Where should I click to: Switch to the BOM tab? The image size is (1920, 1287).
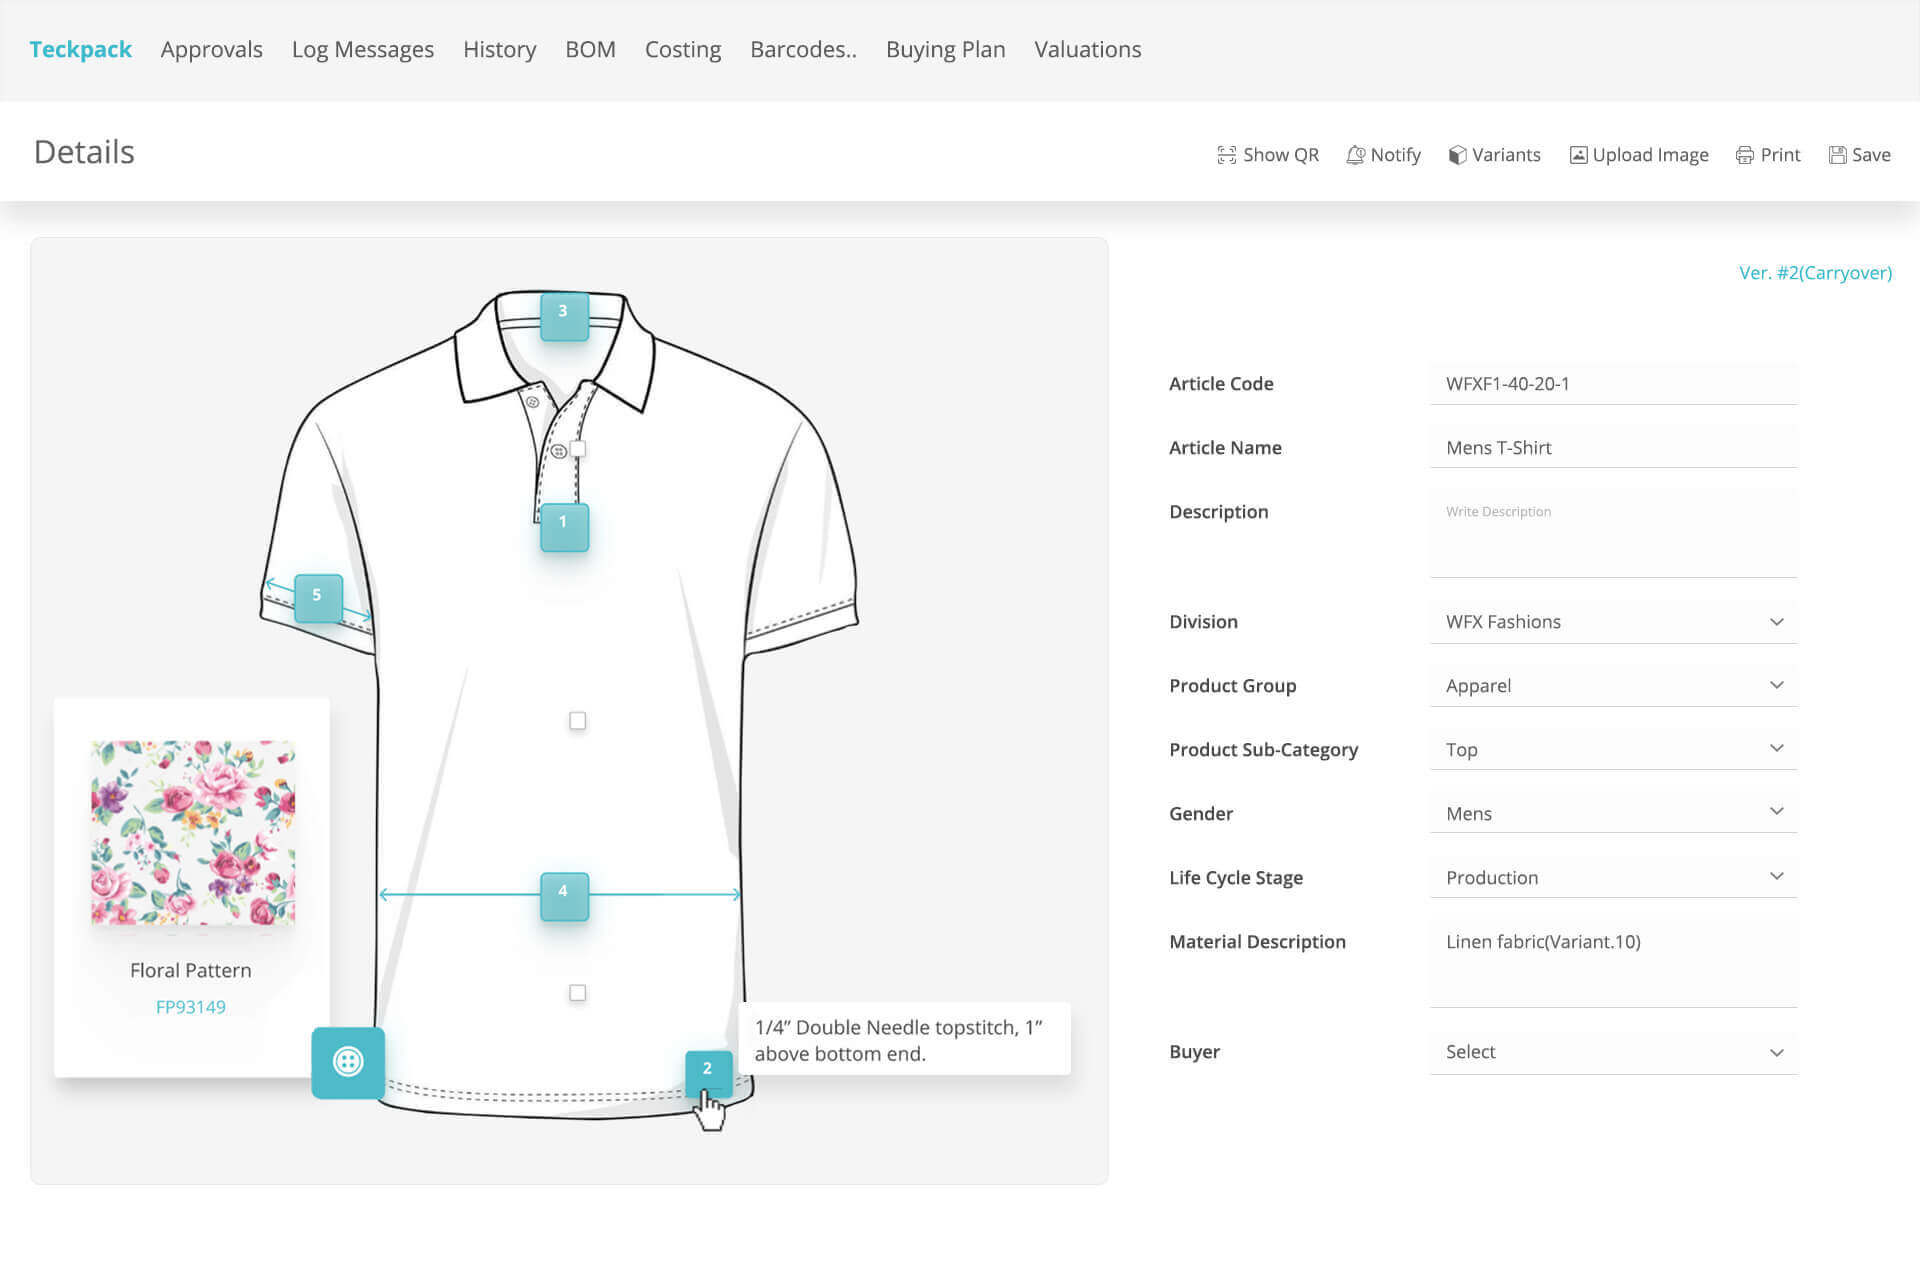coord(590,49)
